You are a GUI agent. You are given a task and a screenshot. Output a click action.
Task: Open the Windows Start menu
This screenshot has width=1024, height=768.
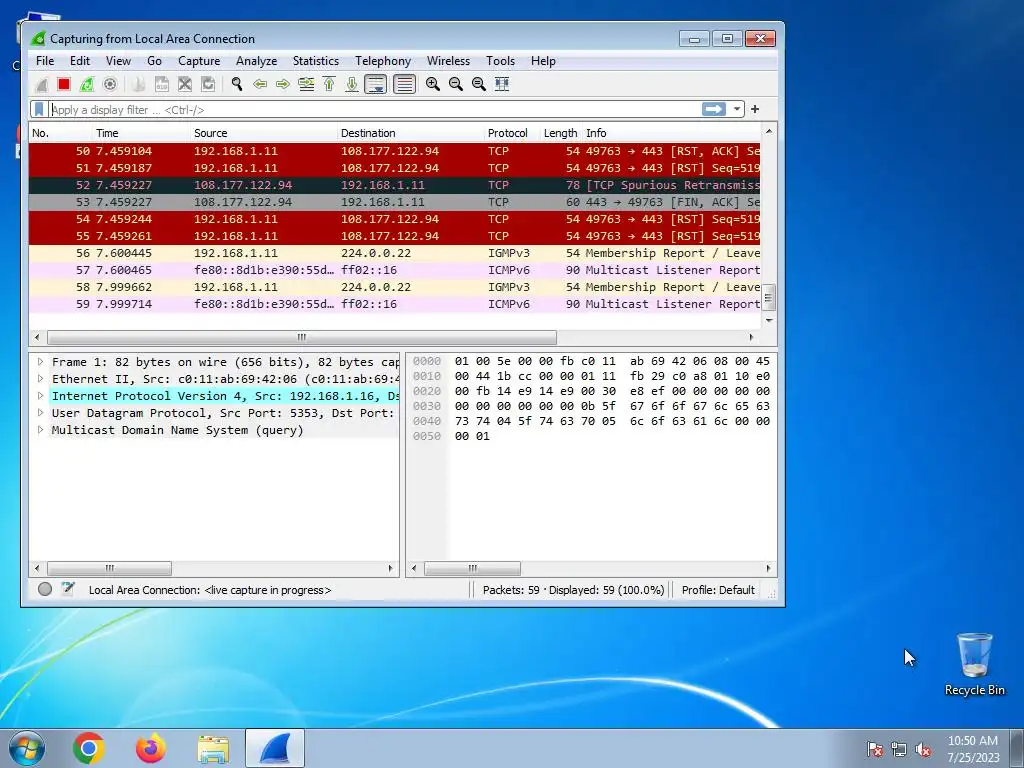coord(27,748)
